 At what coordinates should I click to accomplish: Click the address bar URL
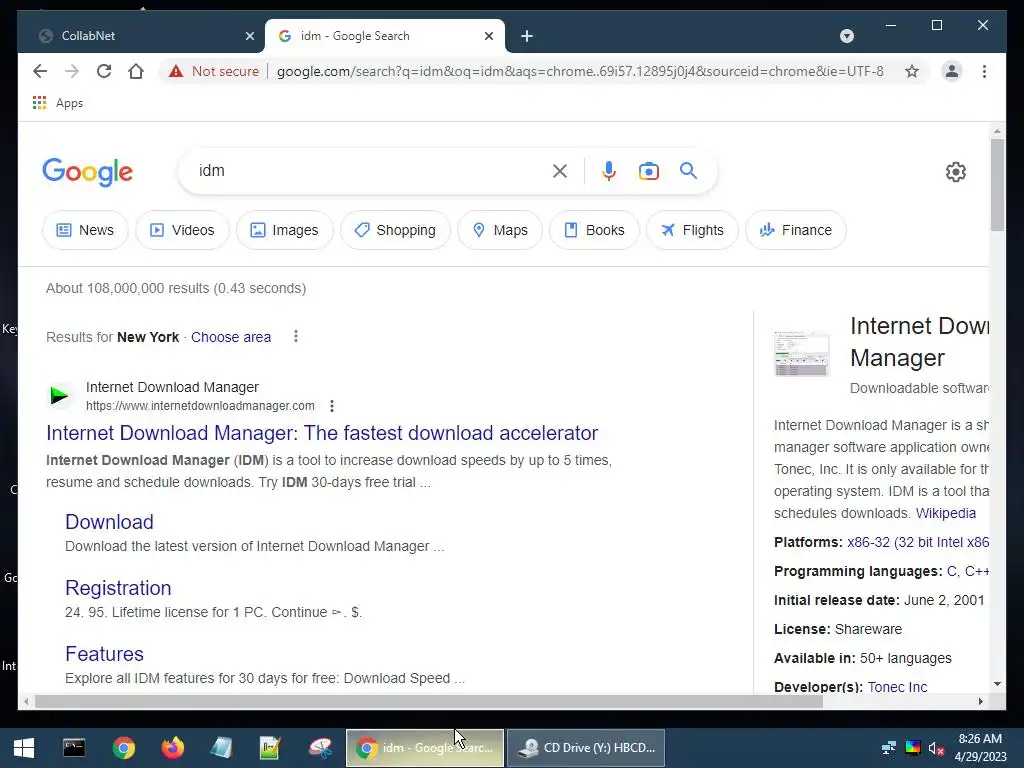pyautogui.click(x=580, y=71)
